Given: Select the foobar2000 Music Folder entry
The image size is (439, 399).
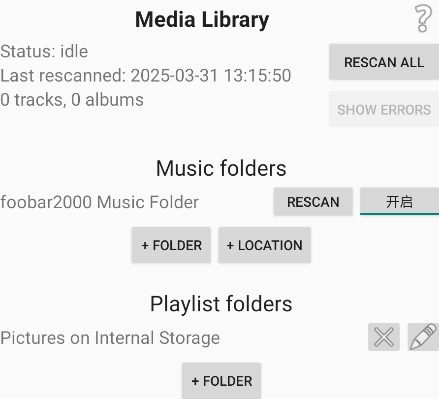Looking at the screenshot, I should click(99, 202).
